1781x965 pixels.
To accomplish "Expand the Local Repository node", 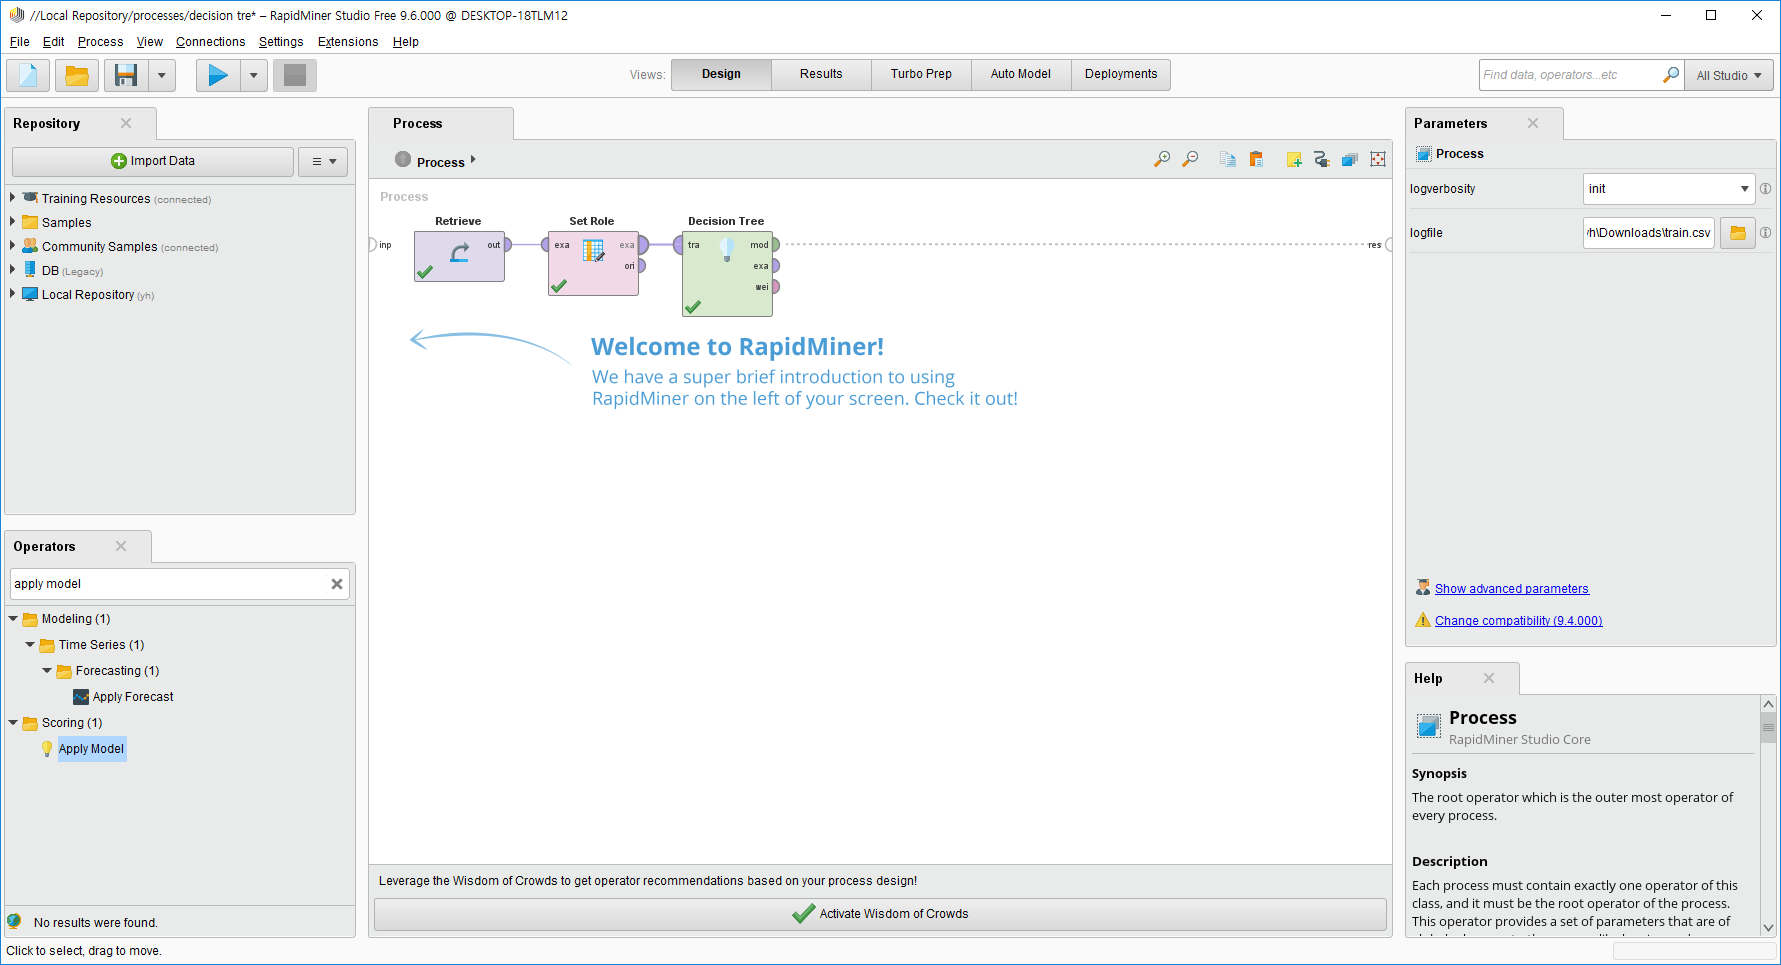I will (x=12, y=294).
